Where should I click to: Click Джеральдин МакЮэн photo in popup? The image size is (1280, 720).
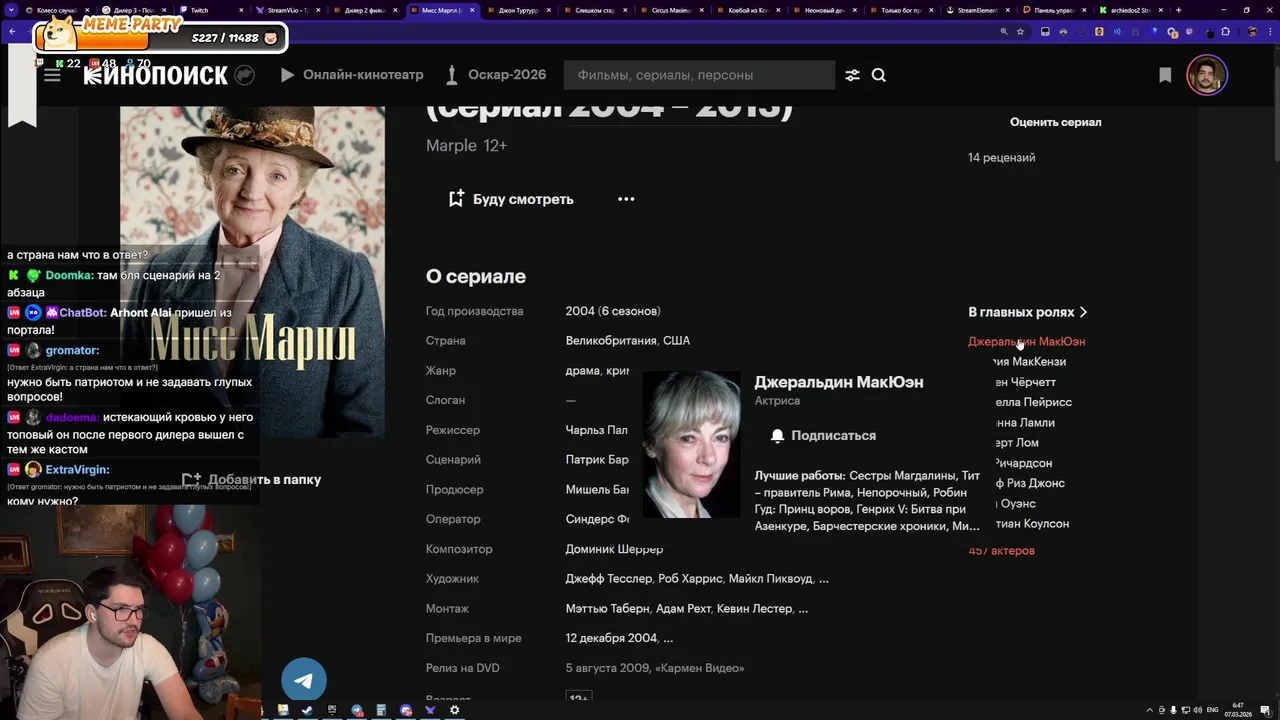click(x=691, y=444)
